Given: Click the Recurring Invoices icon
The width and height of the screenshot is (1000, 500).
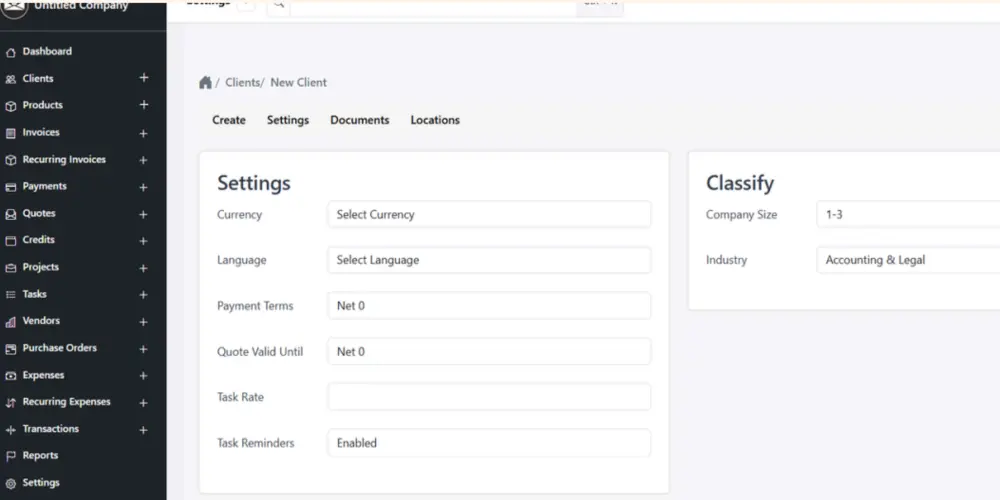Looking at the screenshot, I should tap(10, 160).
